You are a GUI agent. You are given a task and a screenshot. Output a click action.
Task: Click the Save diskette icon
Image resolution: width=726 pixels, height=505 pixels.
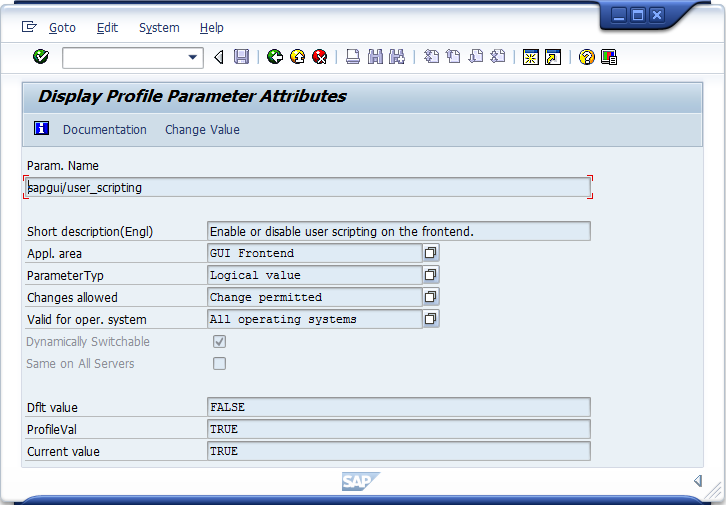[241, 57]
